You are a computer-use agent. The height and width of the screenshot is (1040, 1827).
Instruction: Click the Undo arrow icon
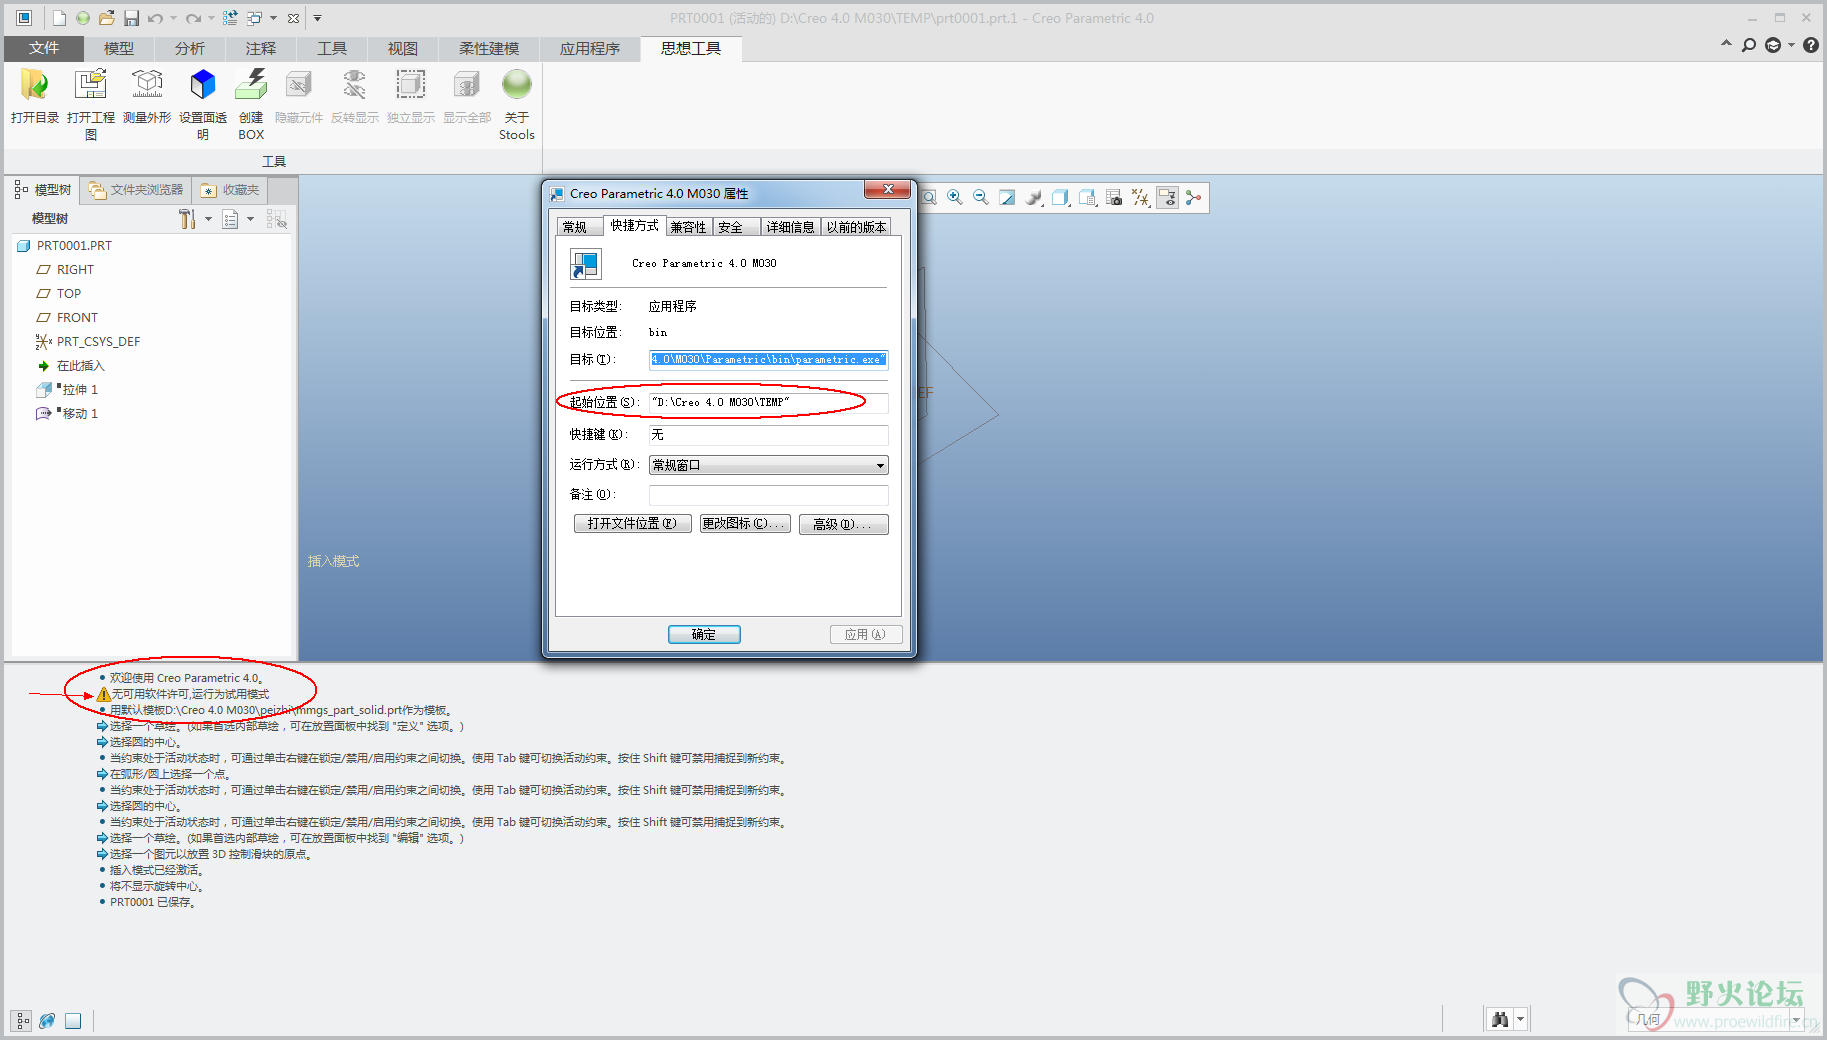pos(155,18)
